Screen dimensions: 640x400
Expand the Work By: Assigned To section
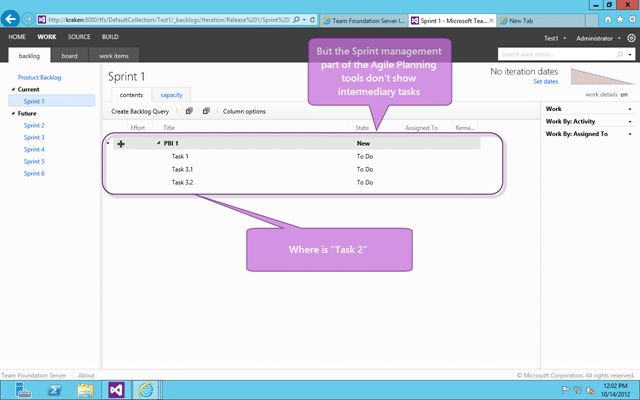coord(630,134)
